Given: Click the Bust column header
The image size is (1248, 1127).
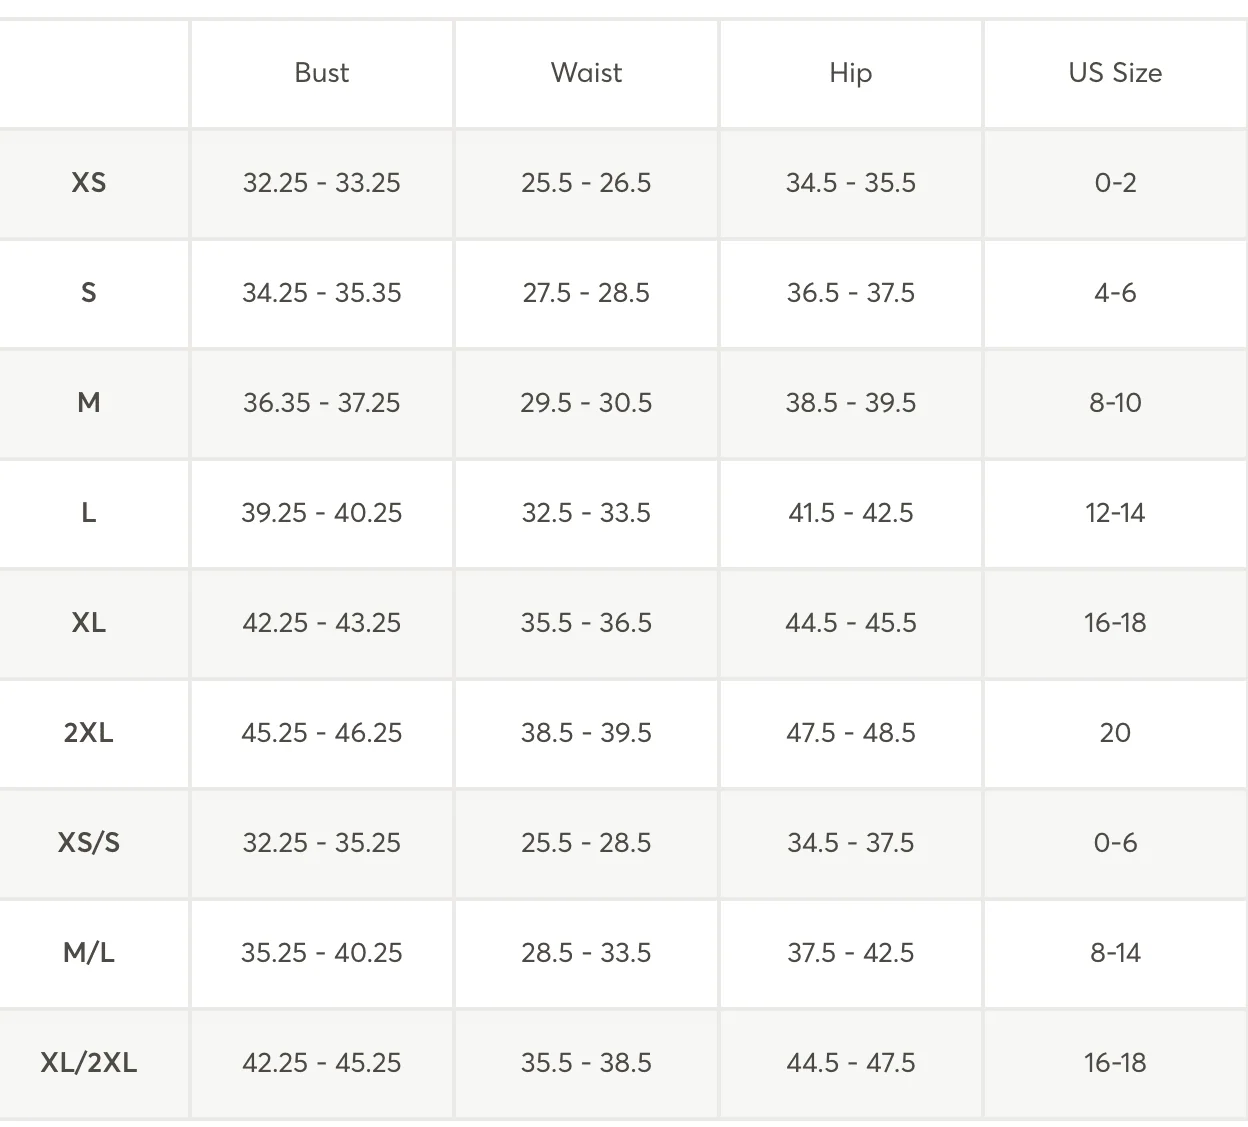Looking at the screenshot, I should (322, 73).
